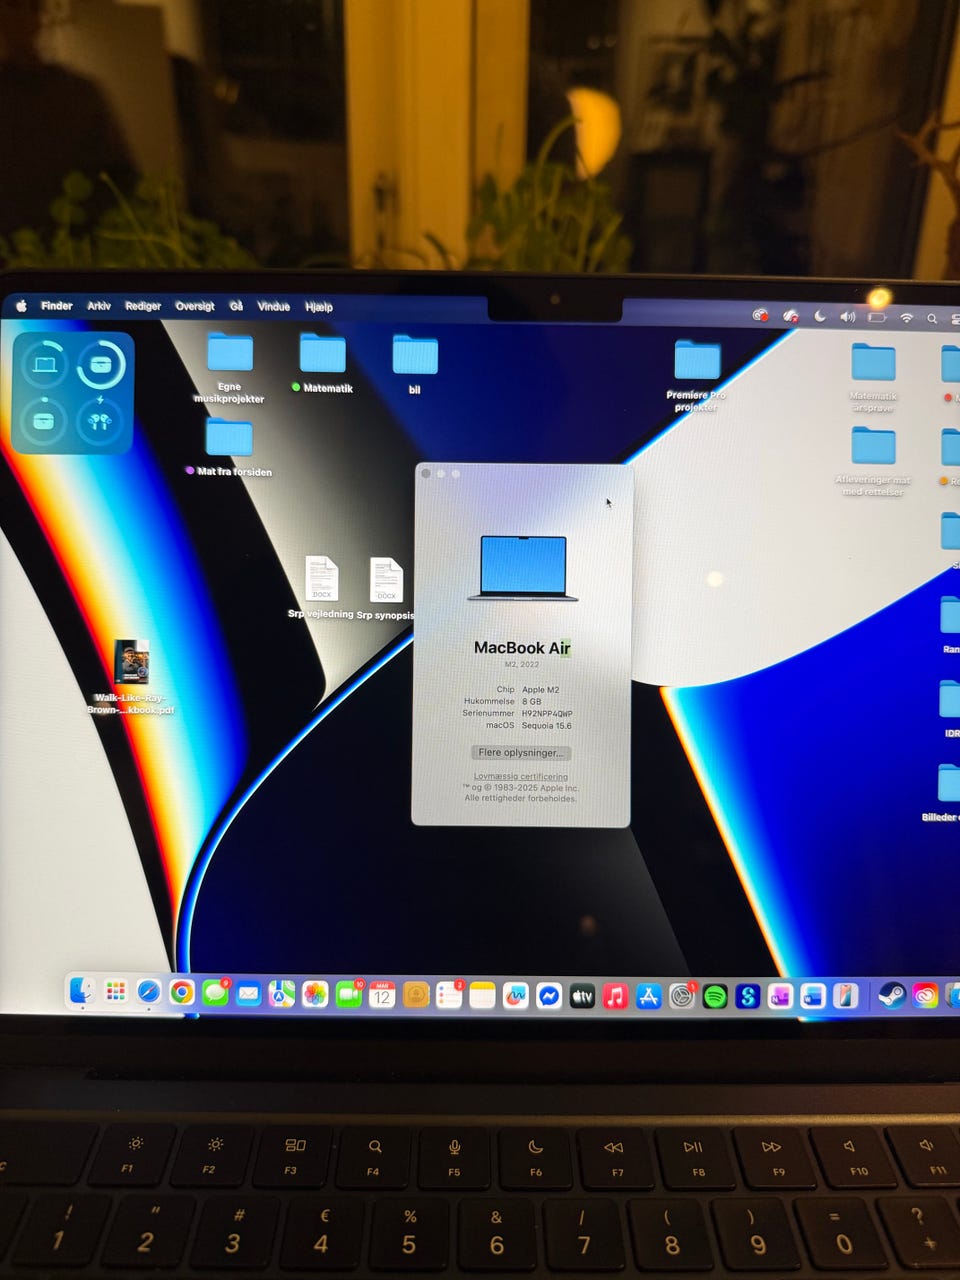Open Mail app in the Dock

click(249, 993)
